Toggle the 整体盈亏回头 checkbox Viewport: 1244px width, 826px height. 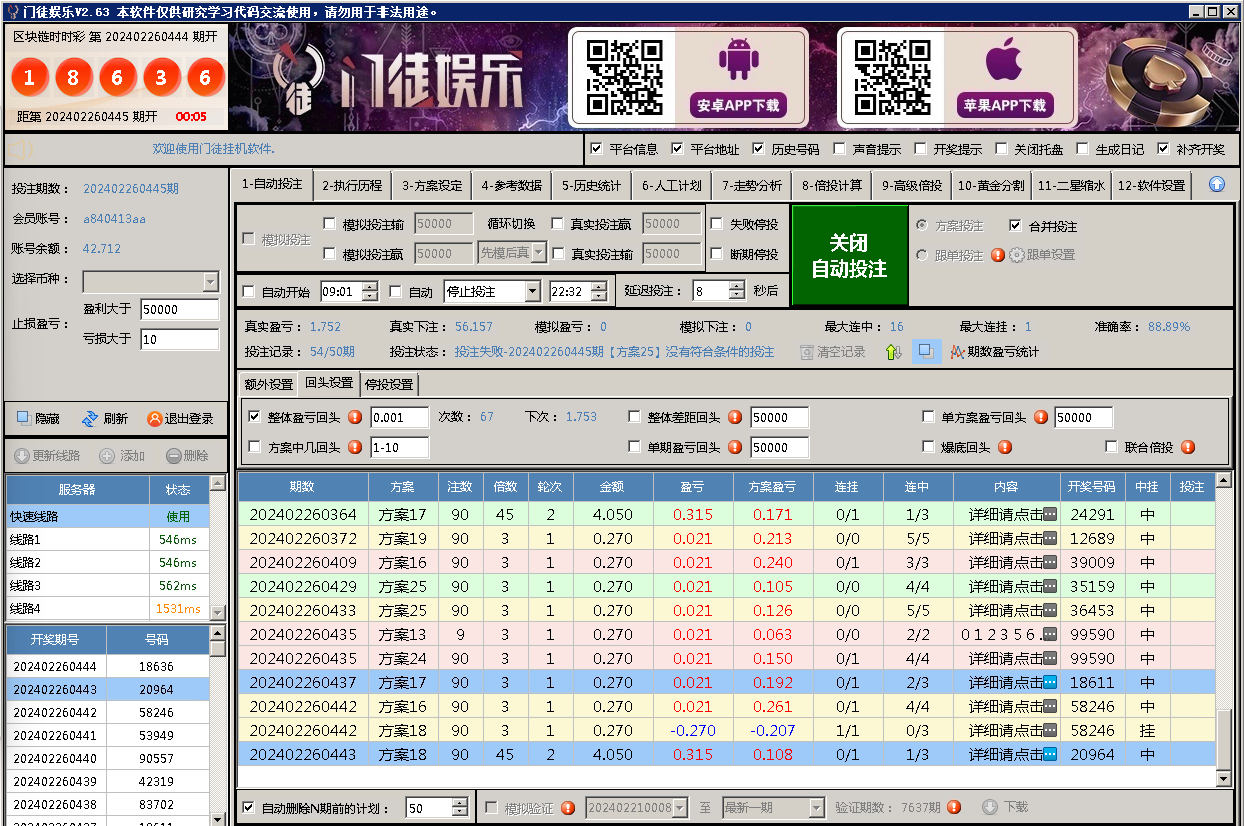click(254, 418)
